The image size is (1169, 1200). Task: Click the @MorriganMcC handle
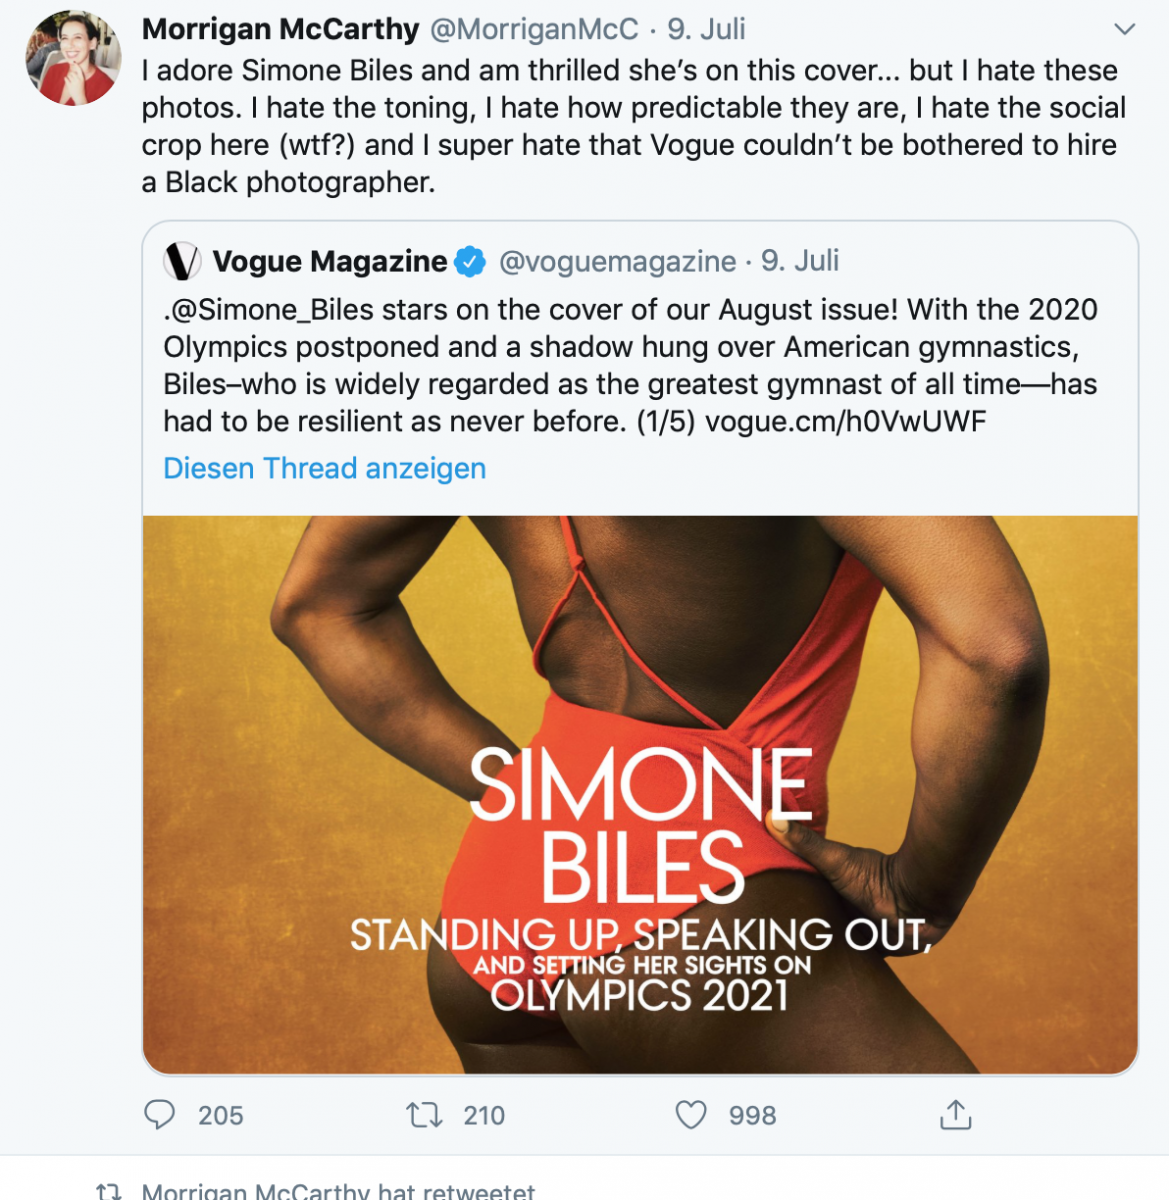point(534,29)
